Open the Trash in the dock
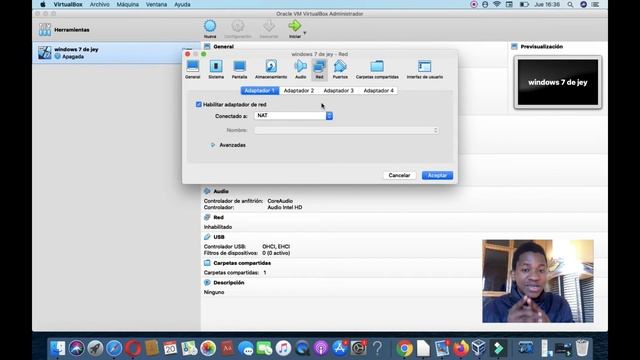This screenshot has width=640, height=360. (x=582, y=348)
